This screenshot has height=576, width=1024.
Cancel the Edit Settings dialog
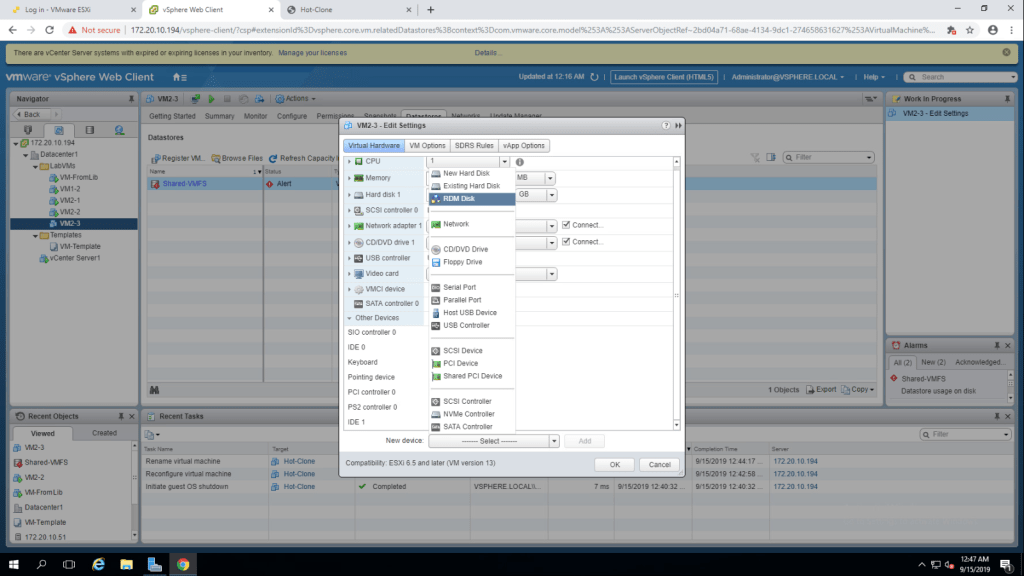(x=659, y=465)
